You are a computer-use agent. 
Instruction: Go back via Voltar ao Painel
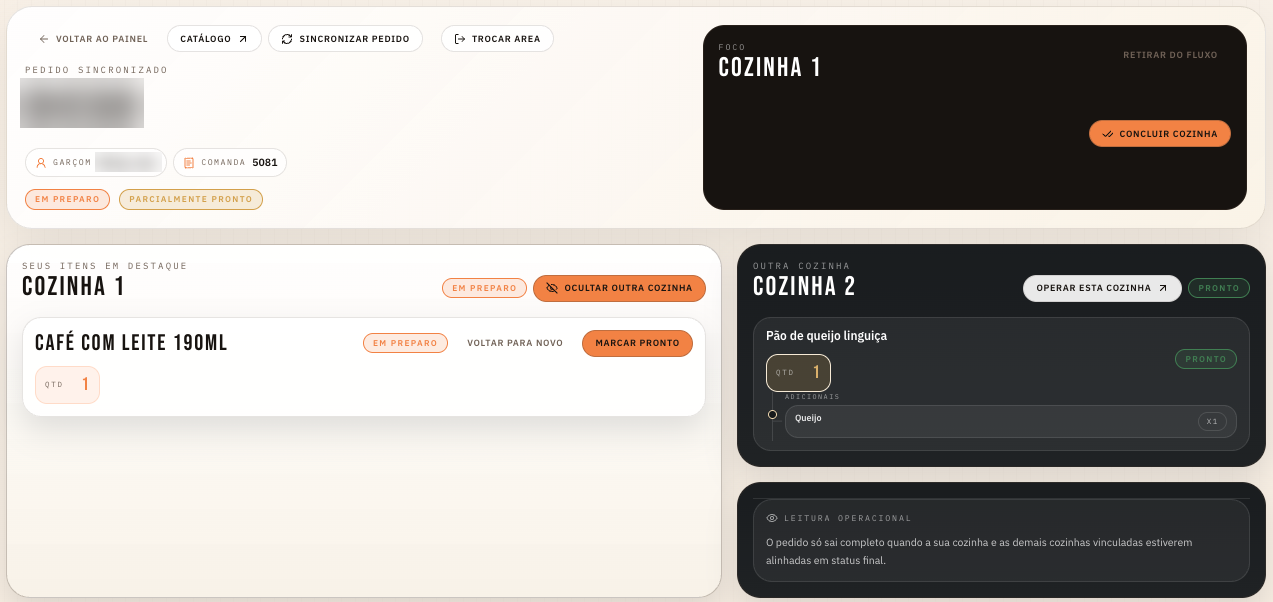93,39
